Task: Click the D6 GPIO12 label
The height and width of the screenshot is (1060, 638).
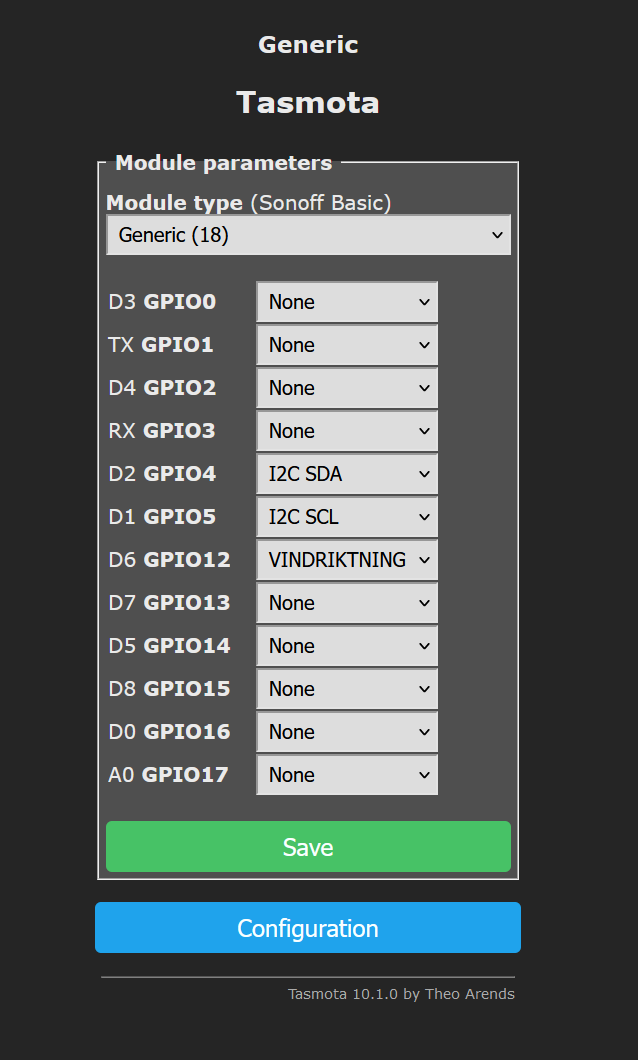Action: tap(169, 560)
